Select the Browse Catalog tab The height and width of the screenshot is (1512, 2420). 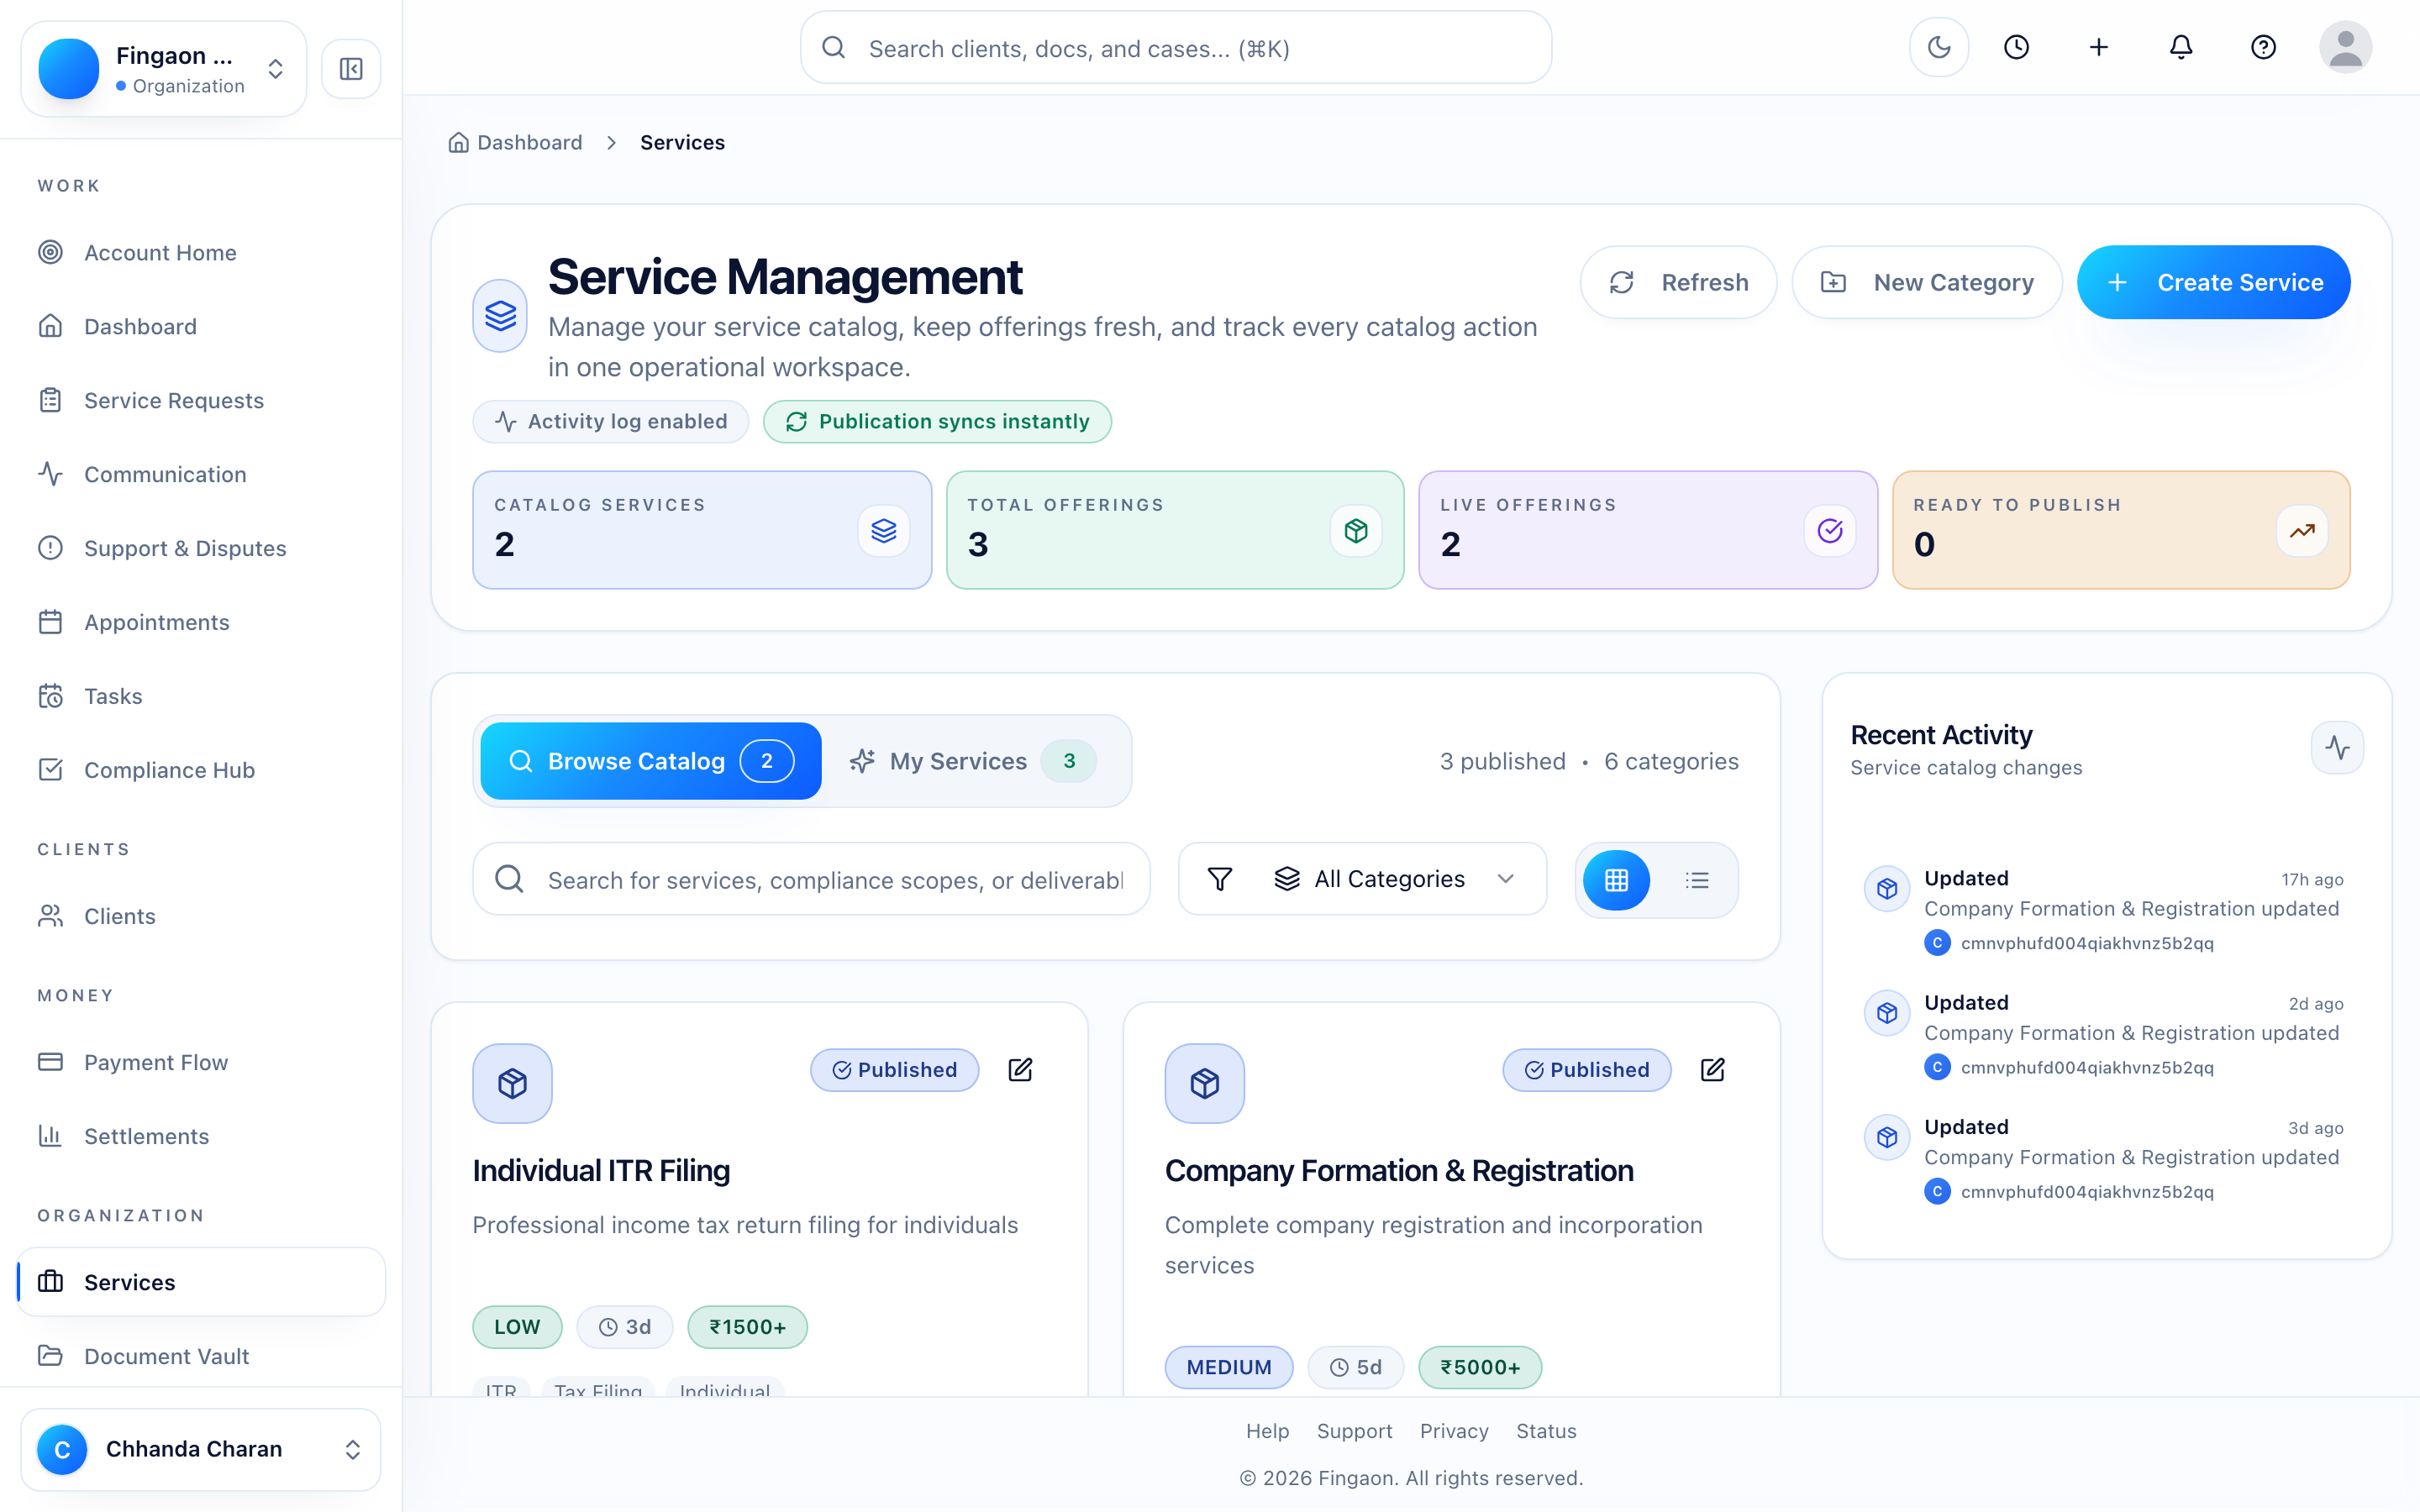point(651,761)
